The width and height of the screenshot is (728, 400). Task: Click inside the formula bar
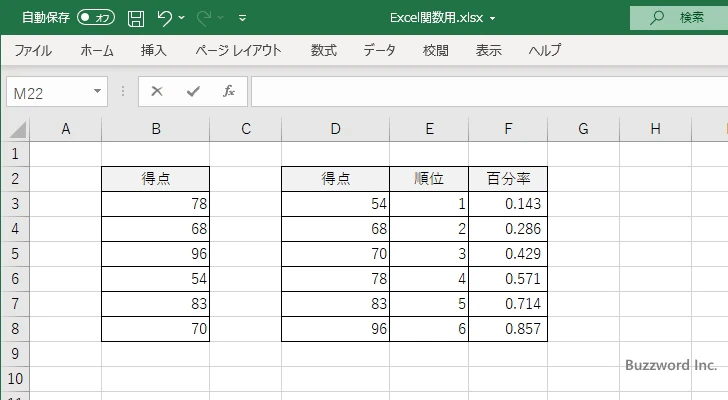[x=489, y=92]
